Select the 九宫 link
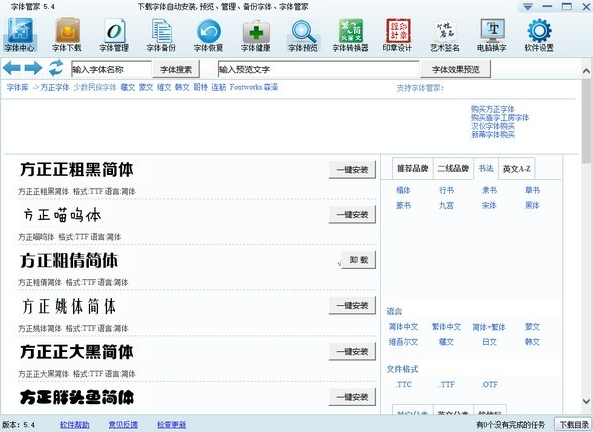The width and height of the screenshot is (593, 432). pyautogui.click(x=446, y=205)
